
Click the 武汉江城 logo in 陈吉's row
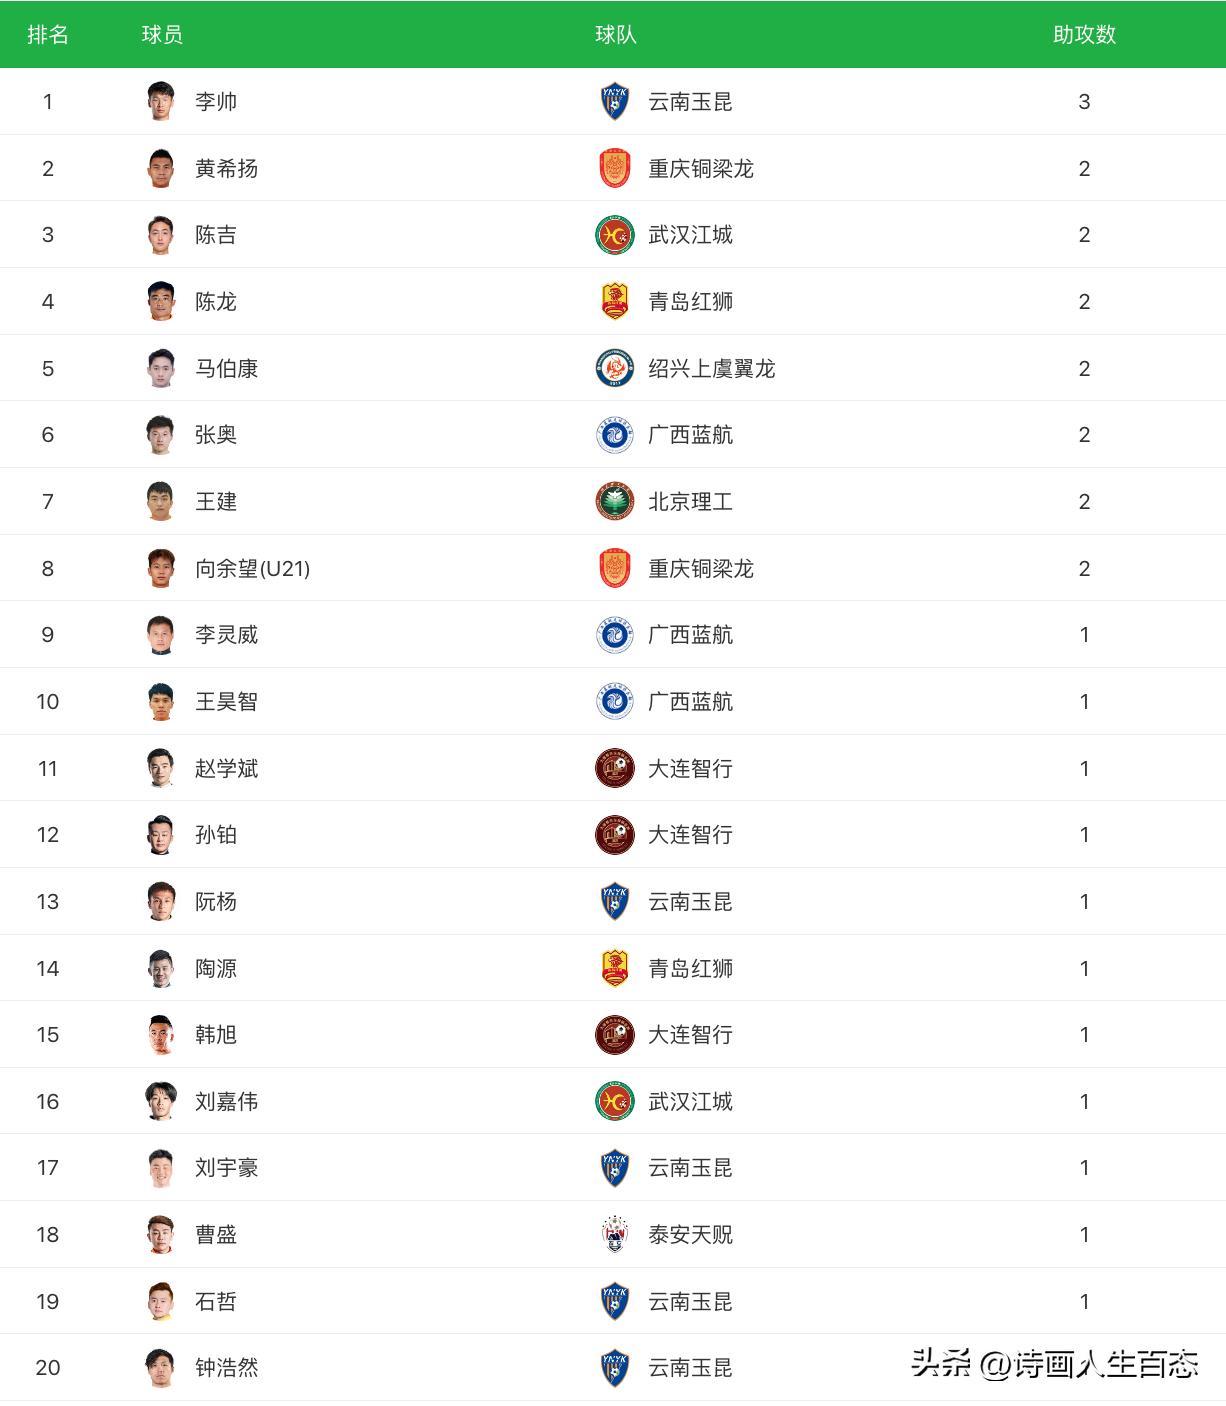point(614,235)
